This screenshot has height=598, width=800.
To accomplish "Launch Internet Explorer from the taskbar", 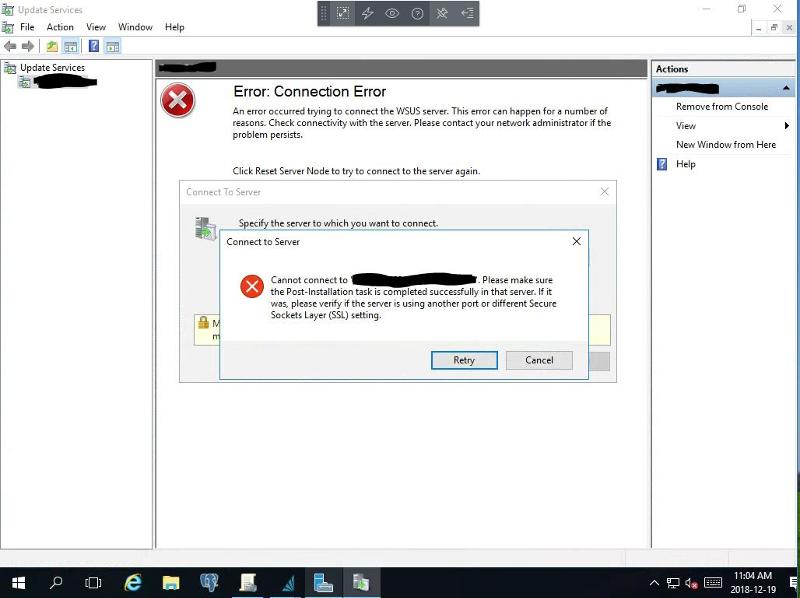I will click(x=133, y=583).
